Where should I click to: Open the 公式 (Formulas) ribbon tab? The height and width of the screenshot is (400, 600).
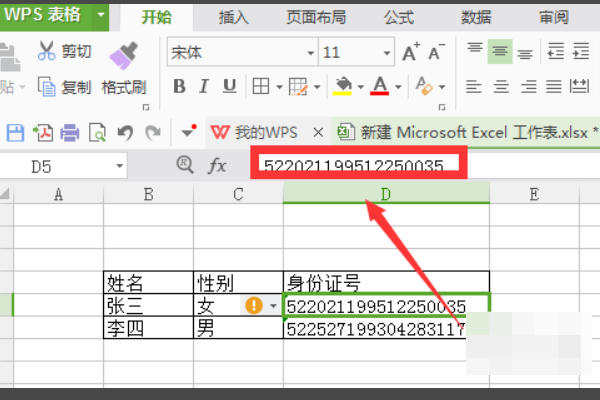[x=398, y=17]
